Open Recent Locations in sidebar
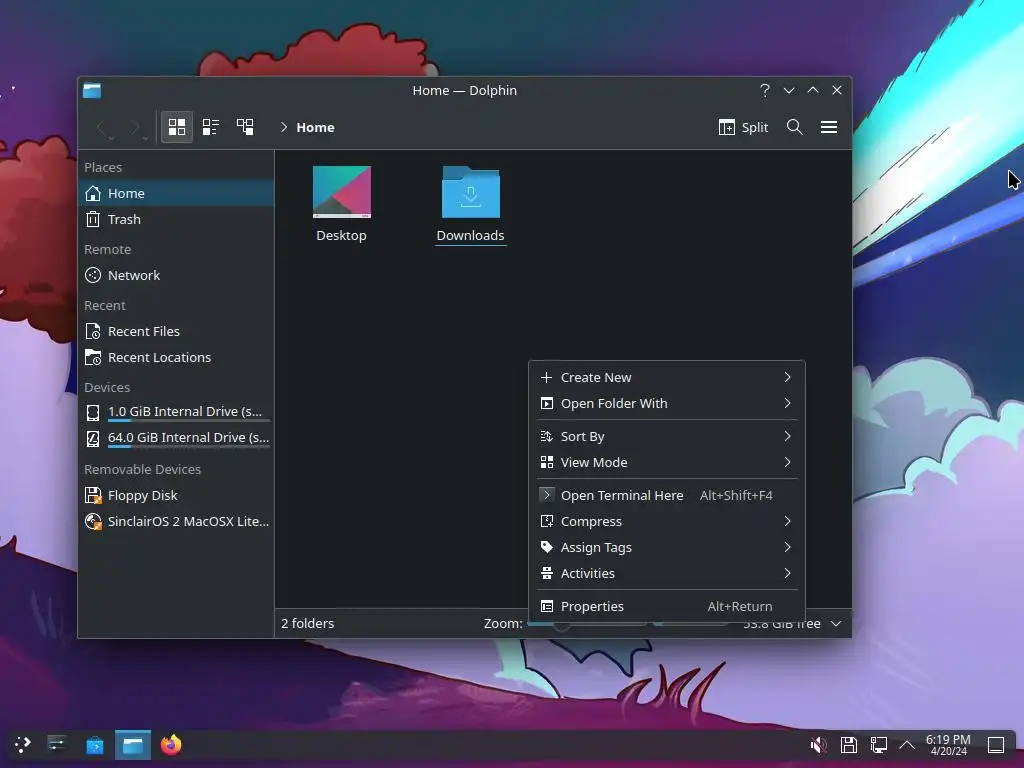1024x768 pixels. (176, 358)
